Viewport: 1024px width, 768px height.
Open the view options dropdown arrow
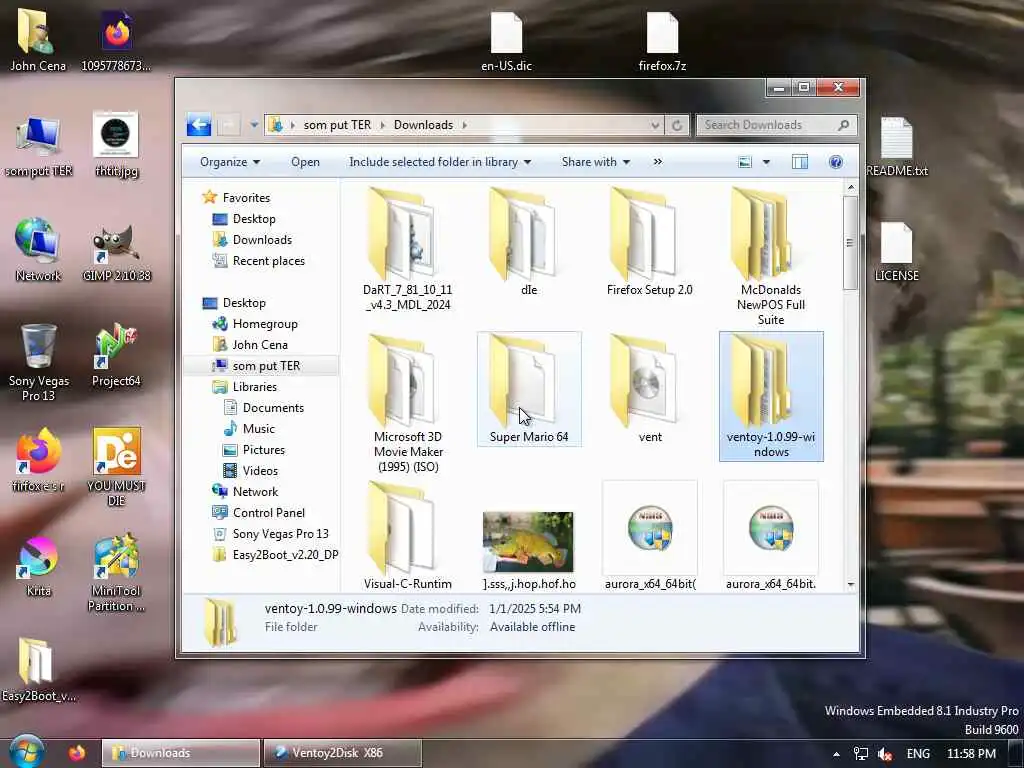(766, 162)
